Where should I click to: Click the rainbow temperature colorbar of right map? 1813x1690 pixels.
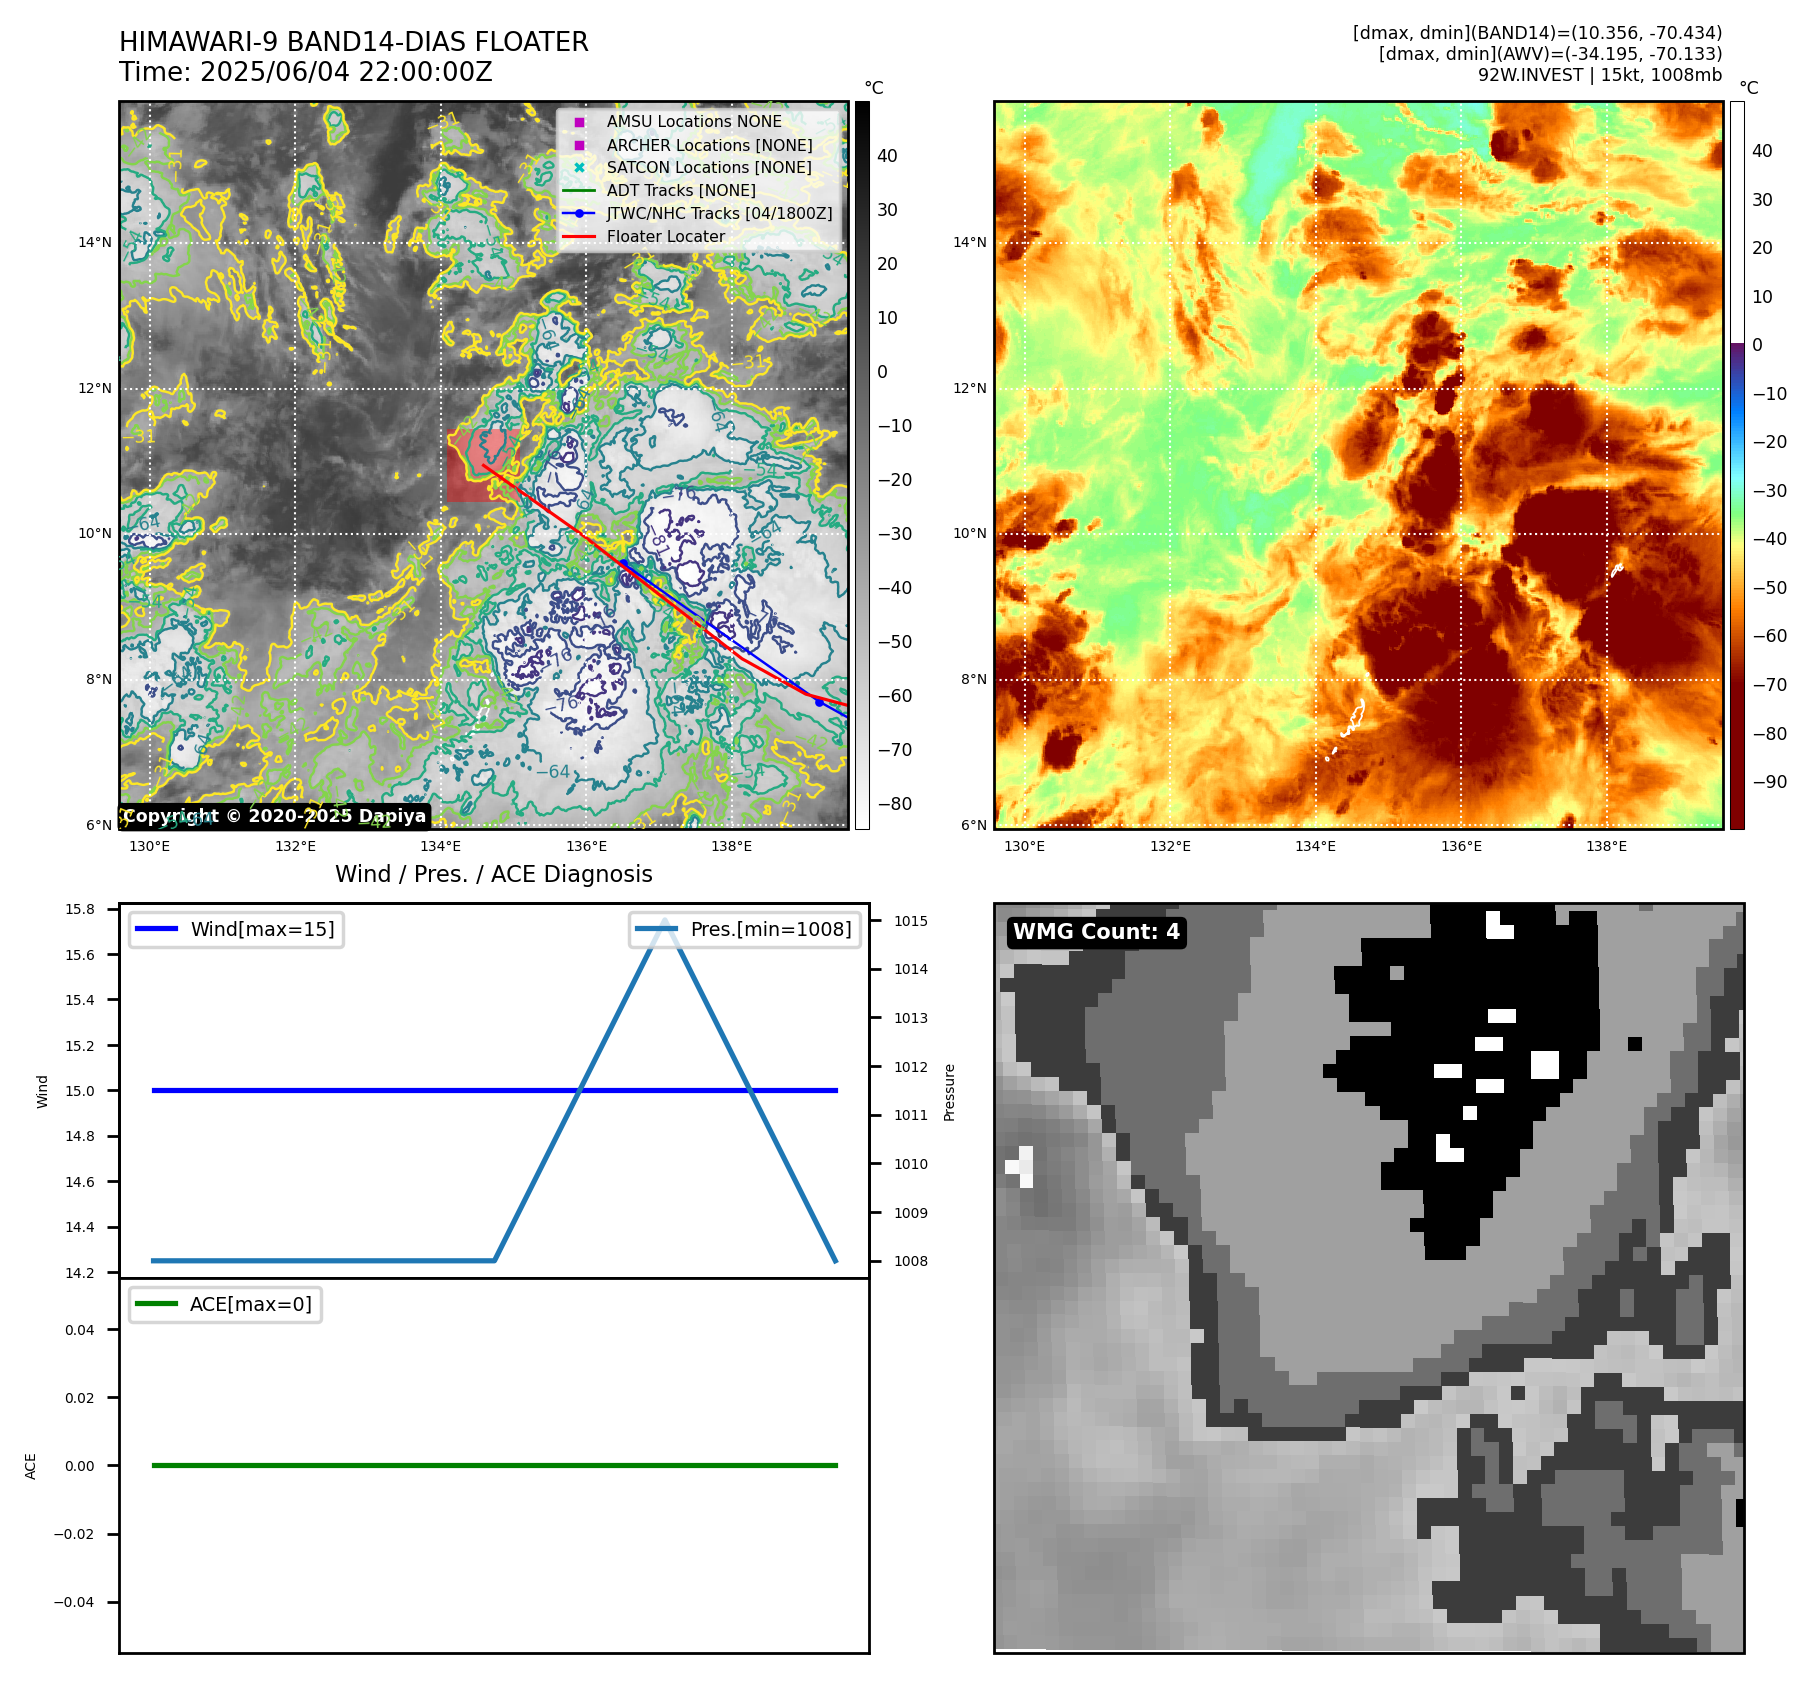tap(1737, 465)
